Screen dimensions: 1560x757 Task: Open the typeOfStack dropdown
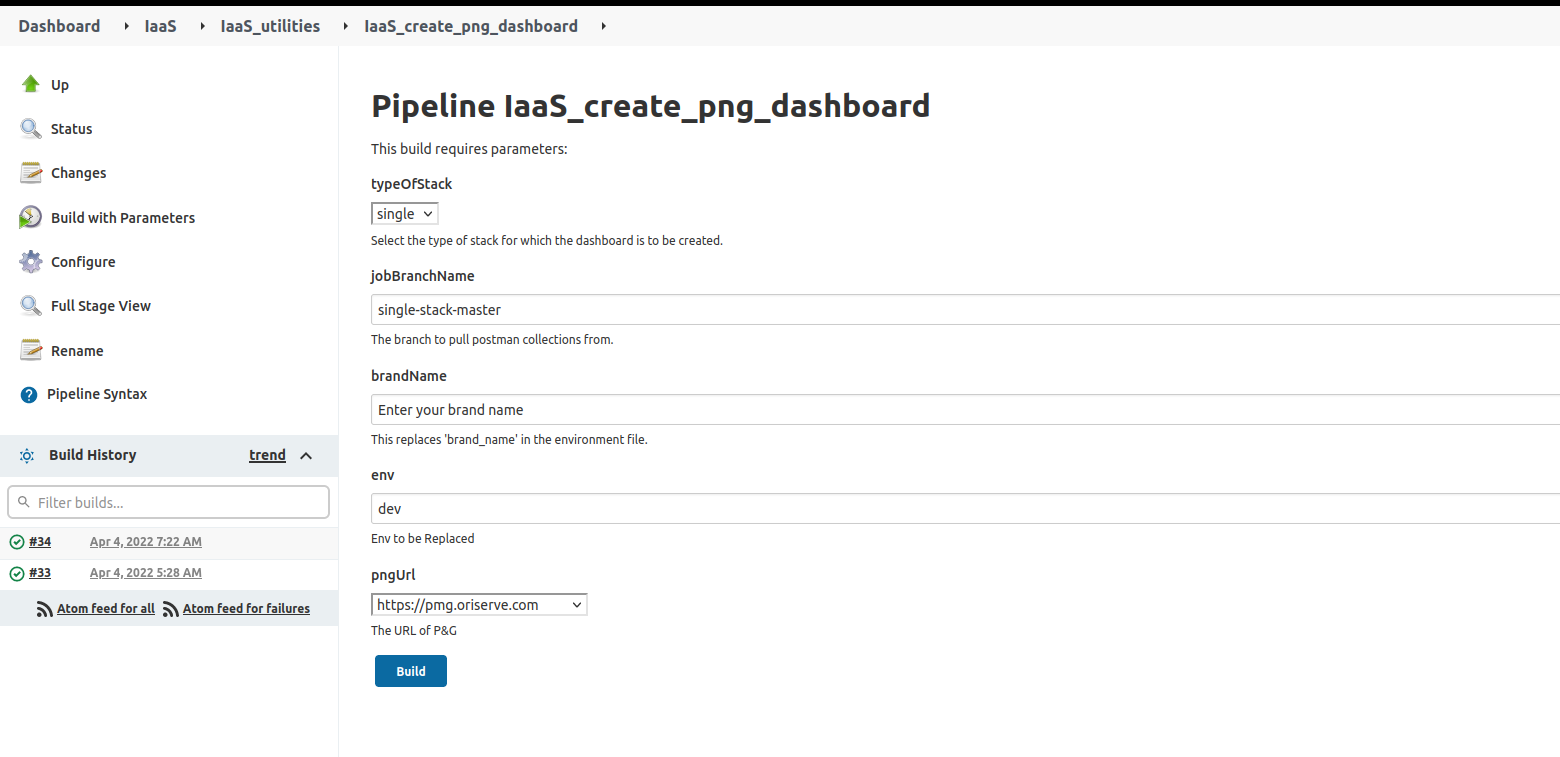(404, 214)
